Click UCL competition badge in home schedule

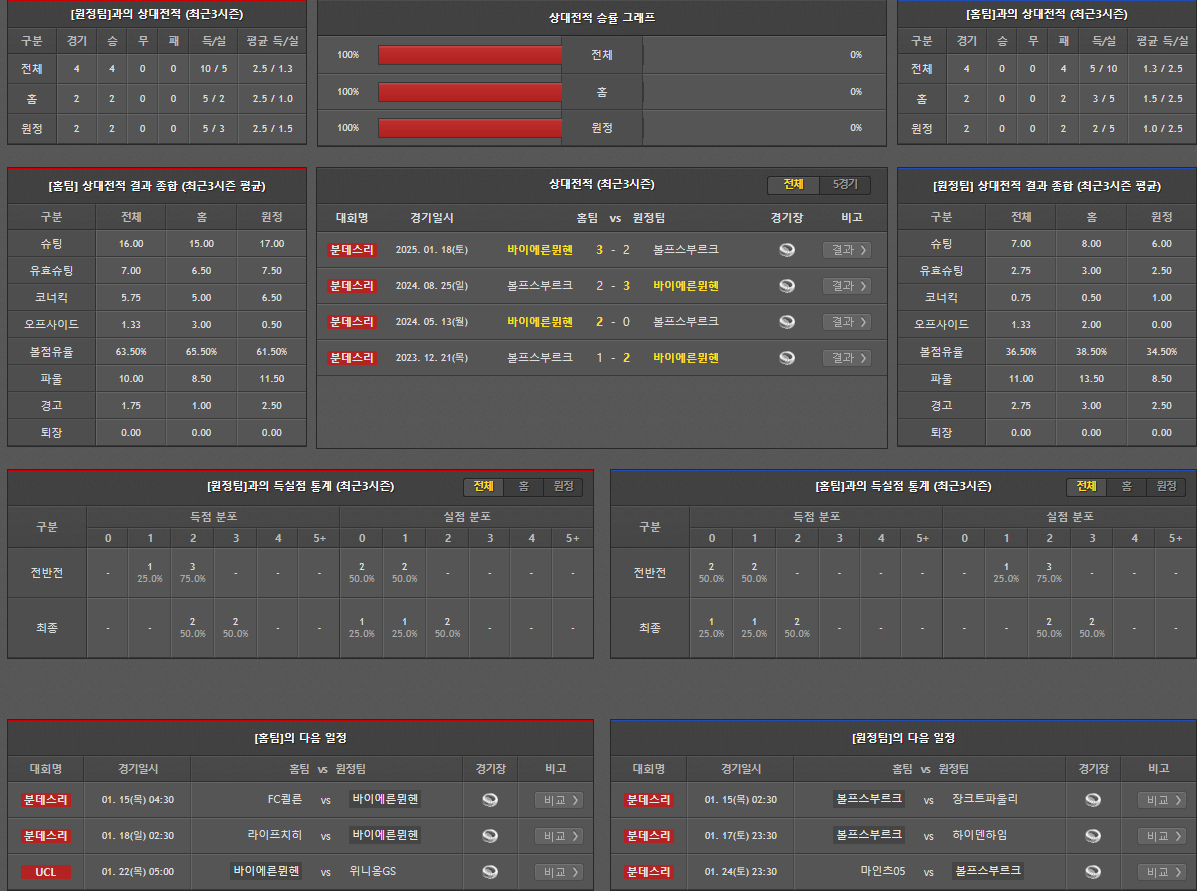[x=46, y=872]
